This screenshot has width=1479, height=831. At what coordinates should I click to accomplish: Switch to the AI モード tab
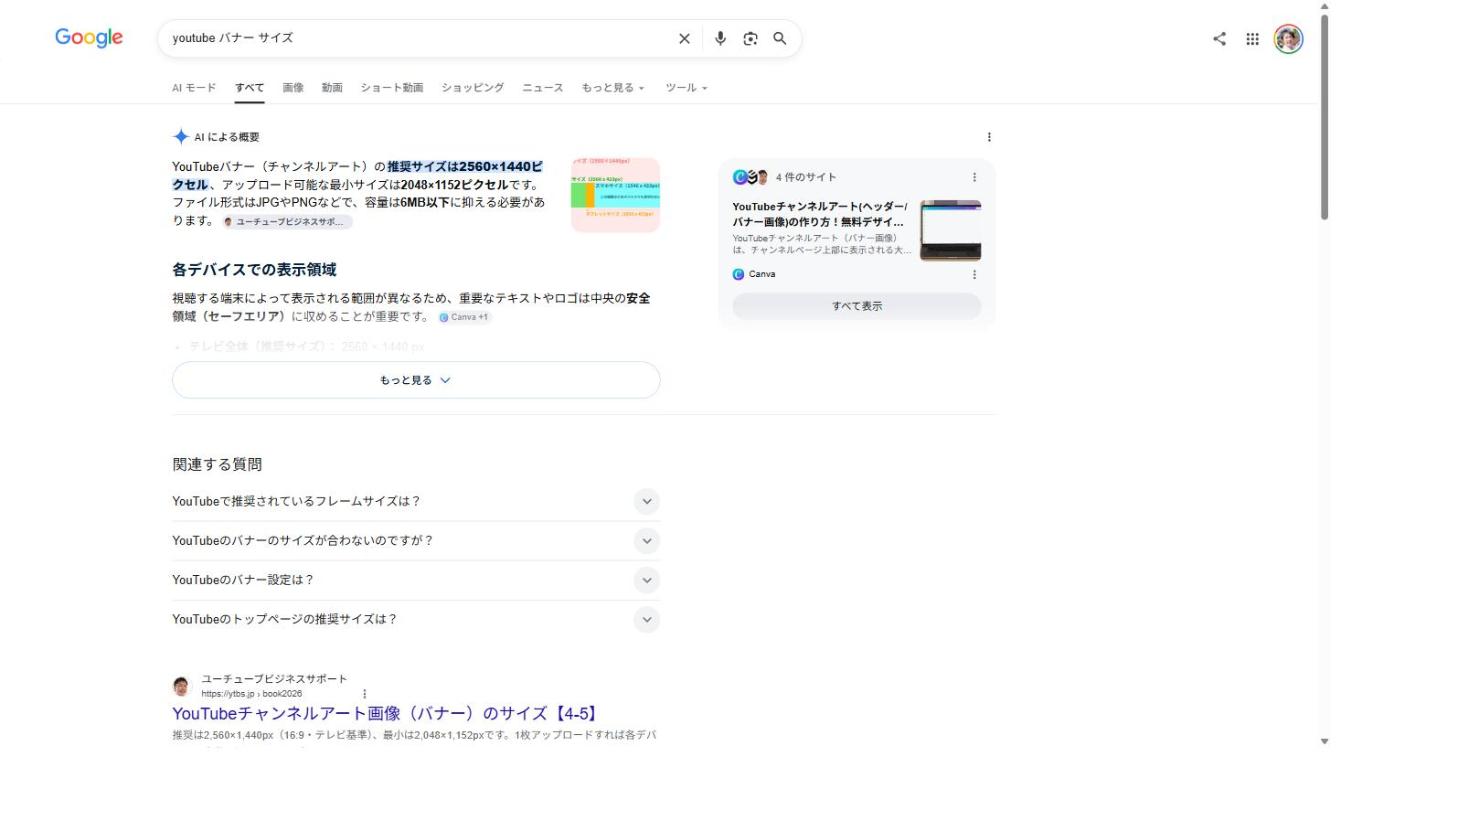pyautogui.click(x=194, y=88)
